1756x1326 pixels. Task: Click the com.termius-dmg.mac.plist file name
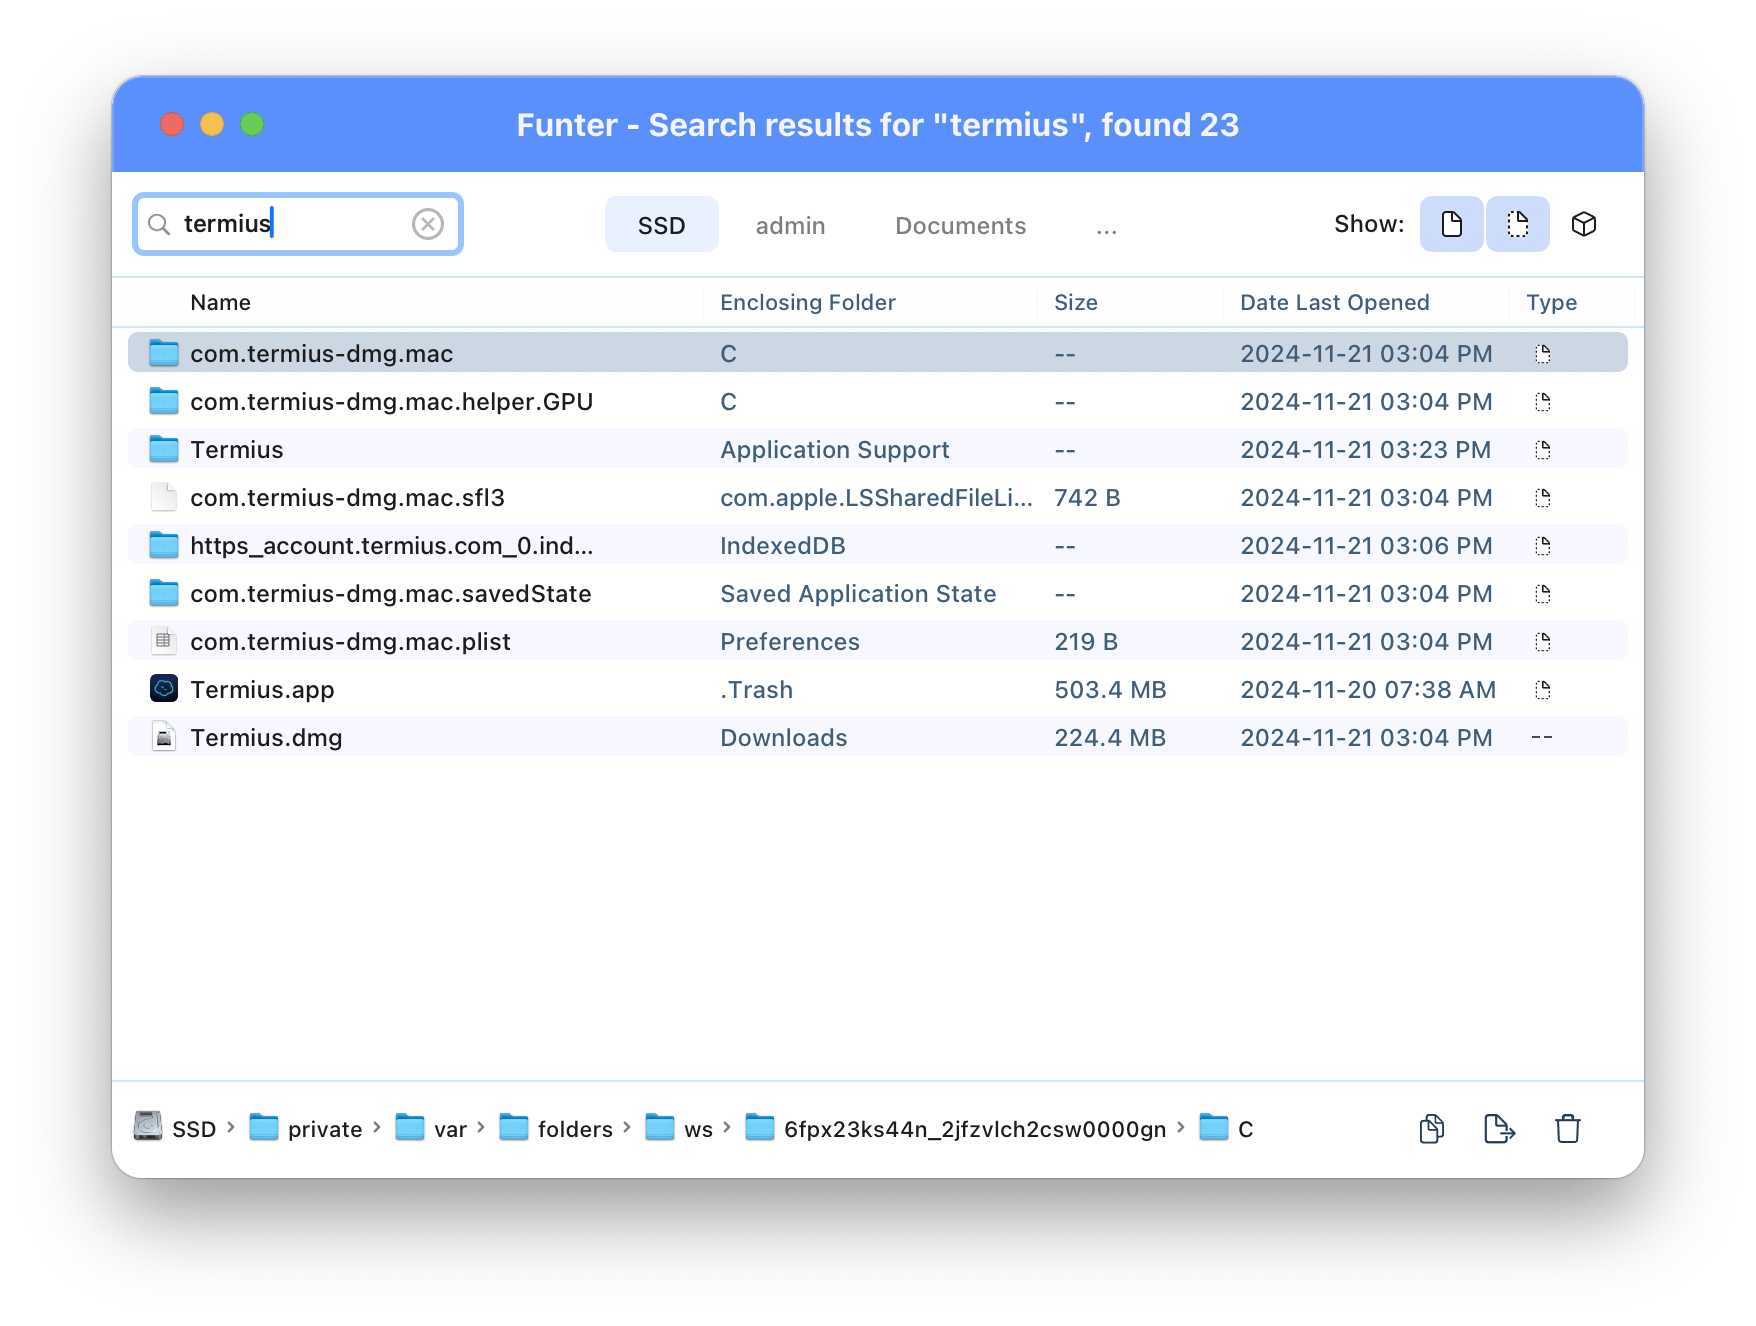tap(350, 642)
